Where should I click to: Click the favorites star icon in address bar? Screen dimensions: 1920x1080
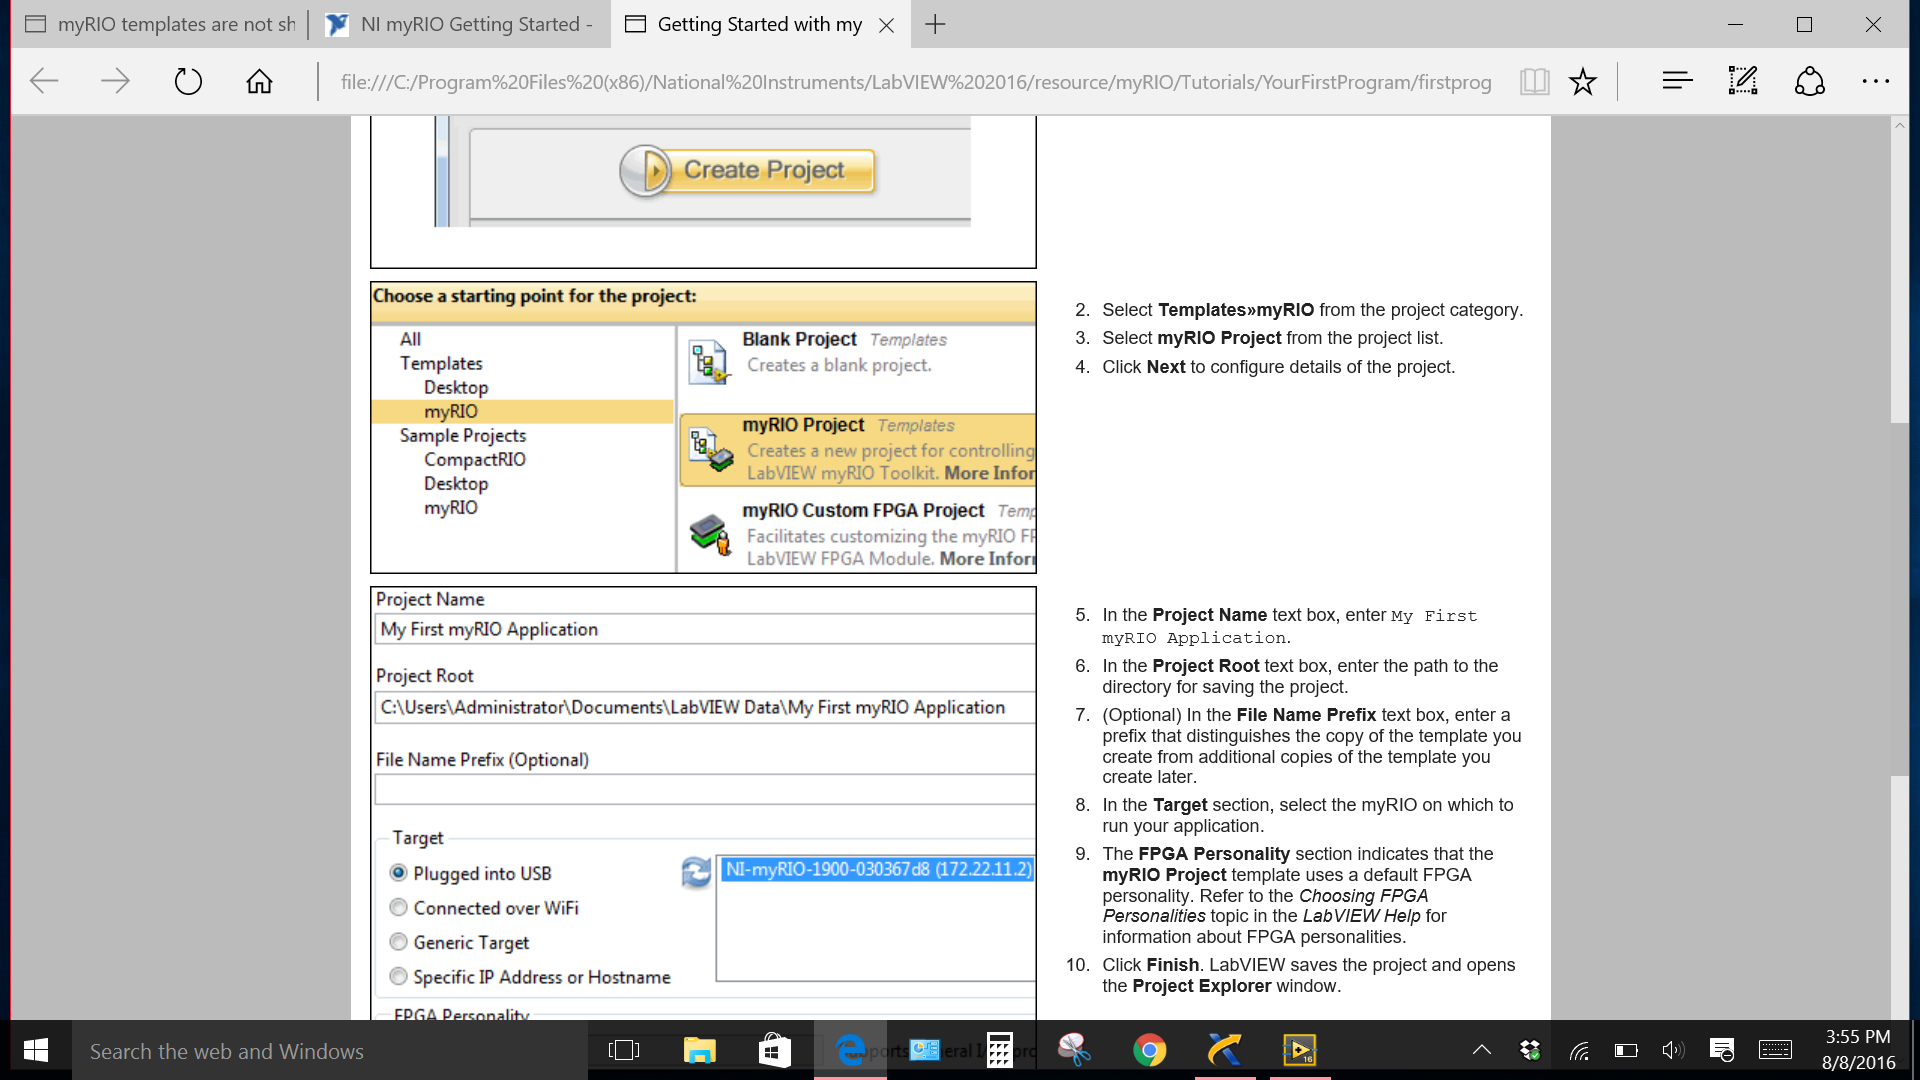coord(1582,82)
